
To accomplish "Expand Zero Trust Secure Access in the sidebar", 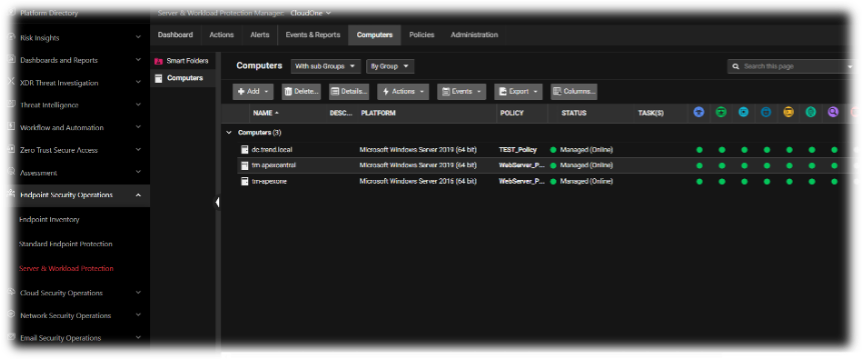I will tap(138, 150).
